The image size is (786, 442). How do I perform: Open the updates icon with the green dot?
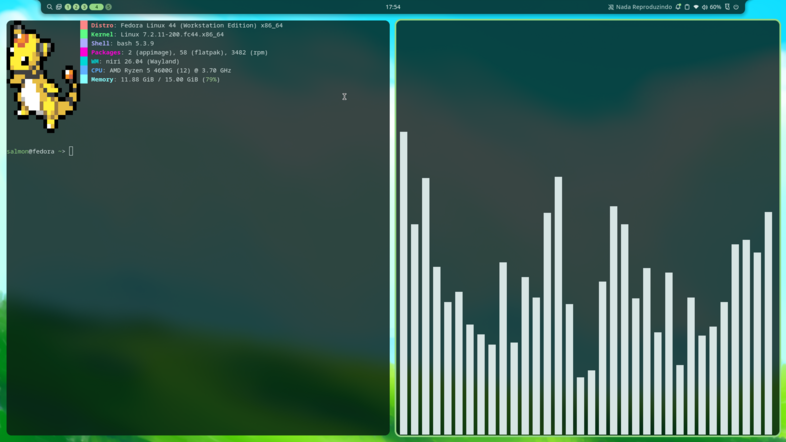point(678,7)
